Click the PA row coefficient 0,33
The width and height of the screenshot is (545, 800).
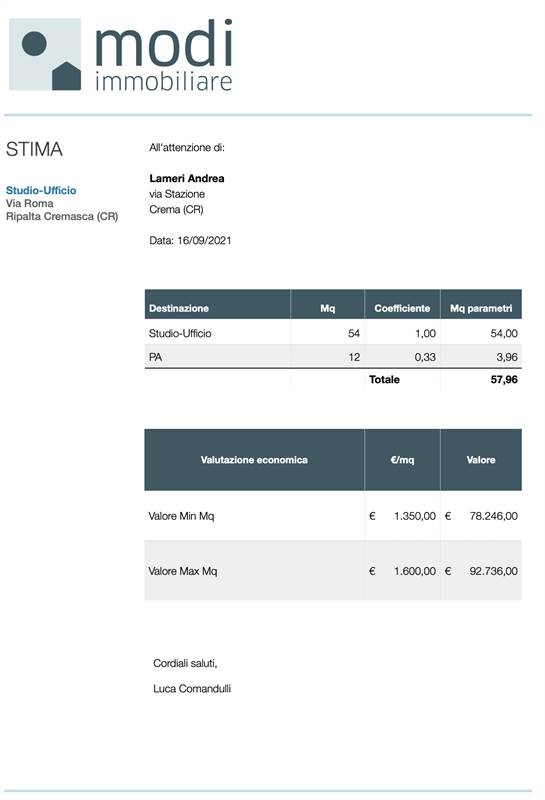(x=425, y=357)
